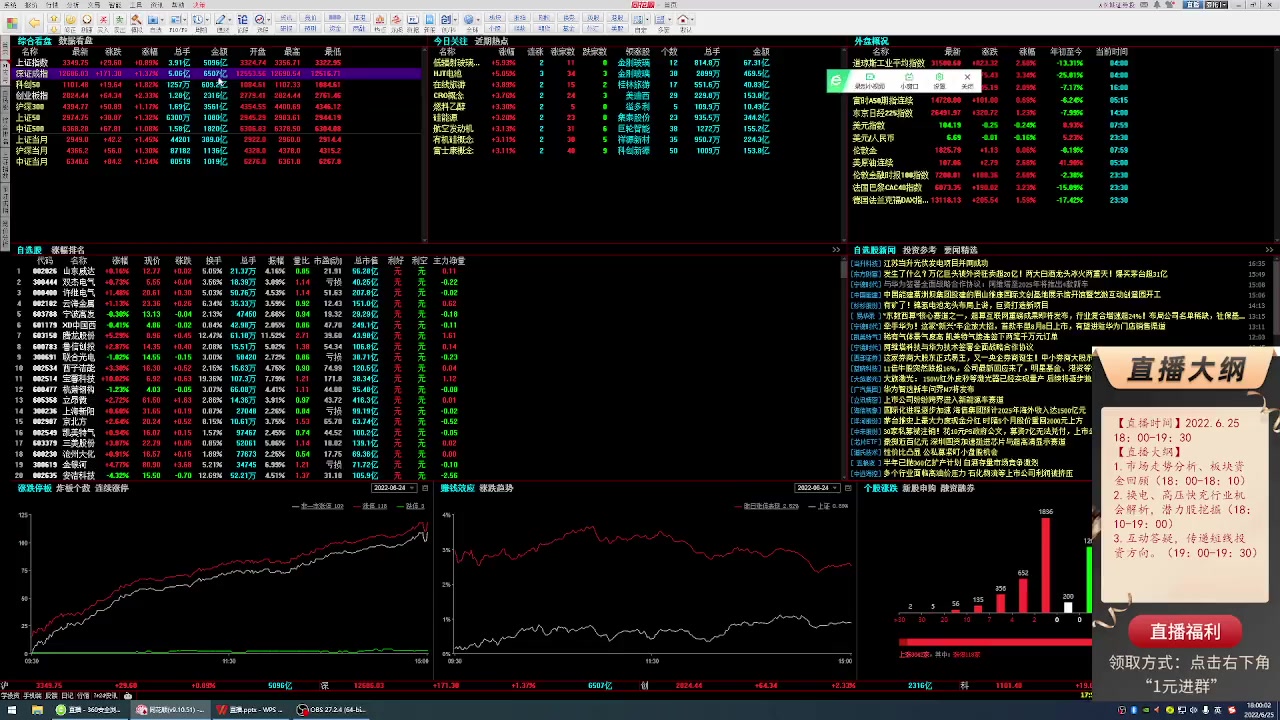Switch to the 近期热点 tab
The height and width of the screenshot is (720, 1280).
(491, 41)
